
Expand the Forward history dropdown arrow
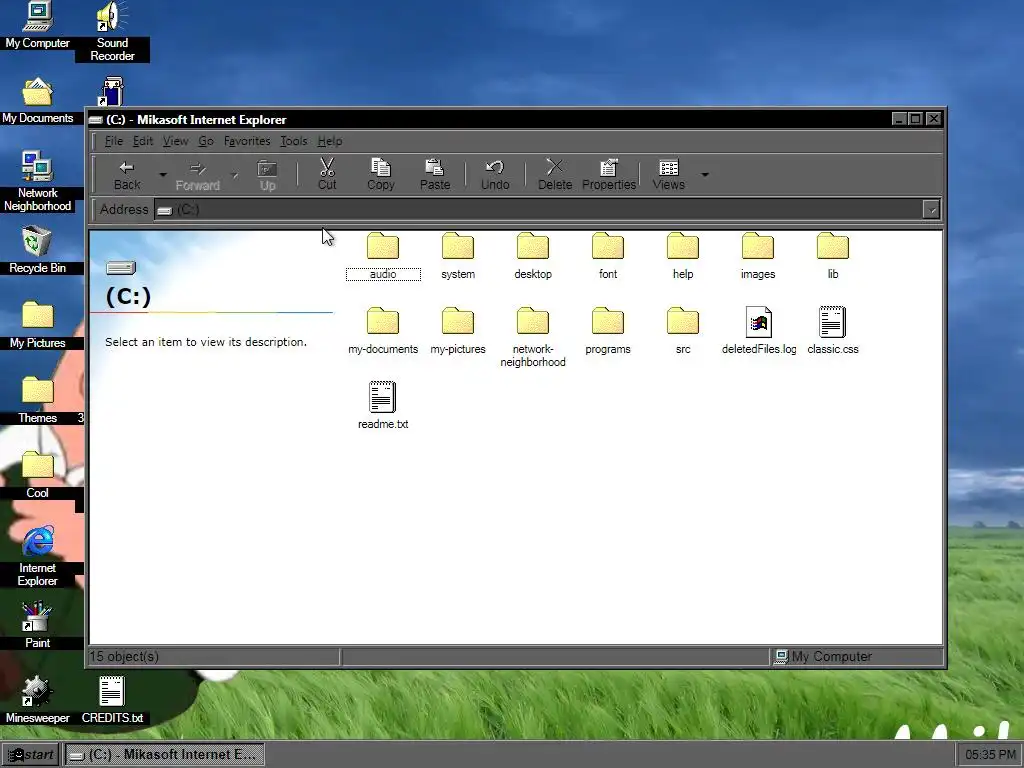click(234, 175)
